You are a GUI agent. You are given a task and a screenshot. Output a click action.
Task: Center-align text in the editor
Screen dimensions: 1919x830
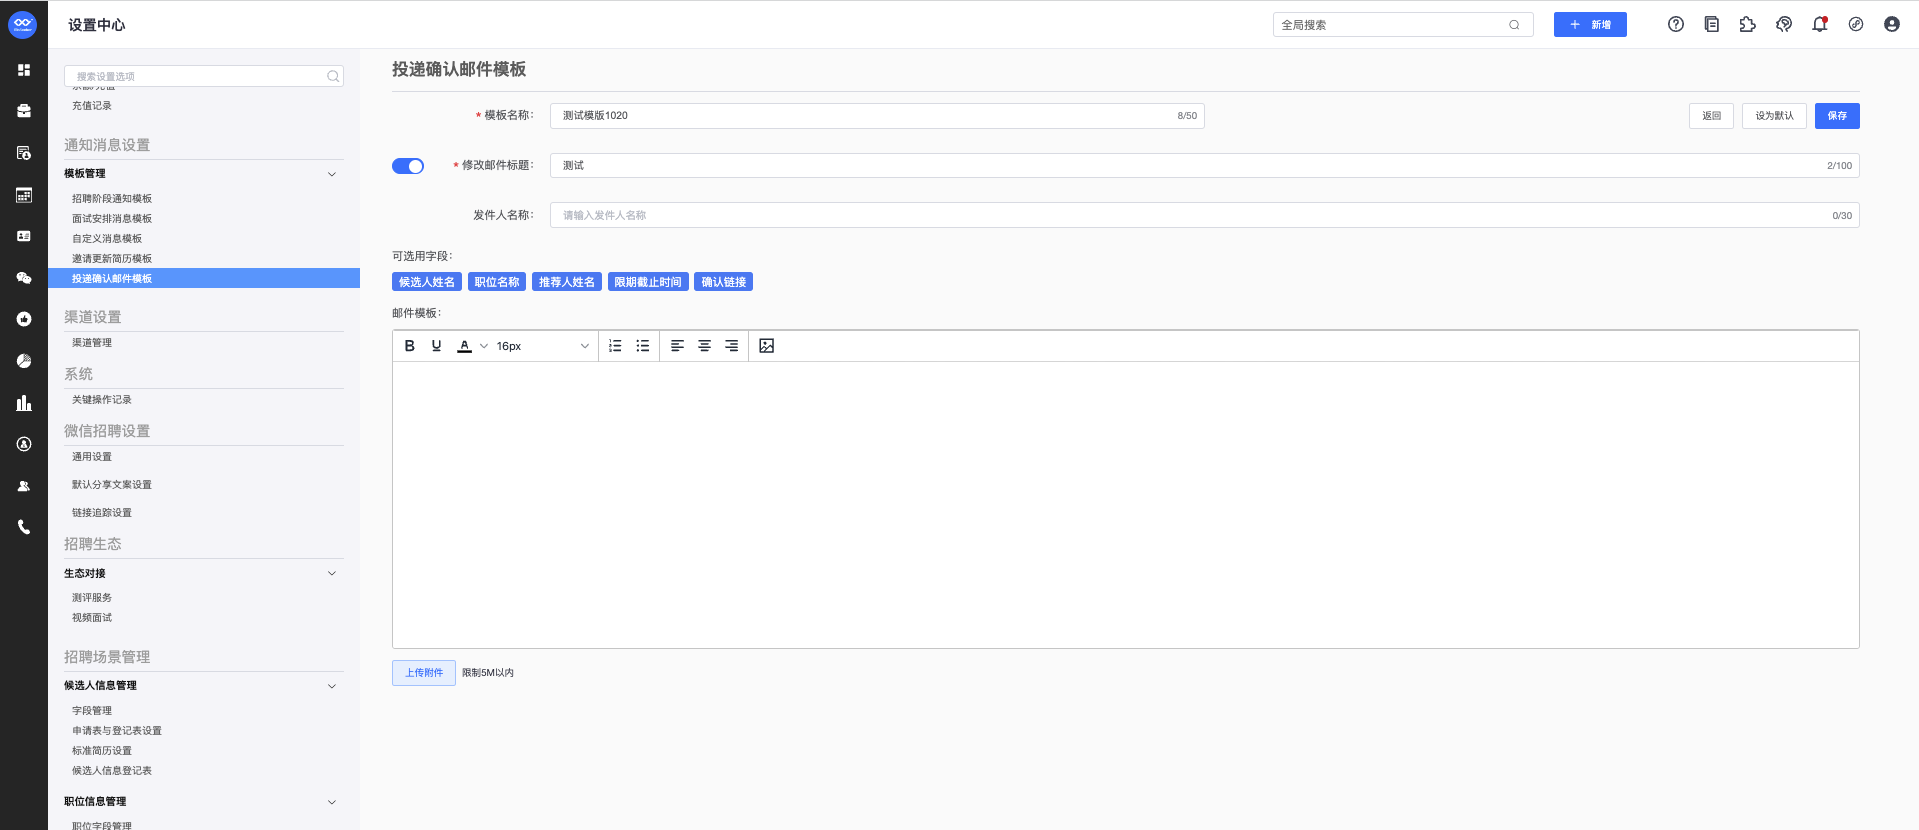(704, 346)
